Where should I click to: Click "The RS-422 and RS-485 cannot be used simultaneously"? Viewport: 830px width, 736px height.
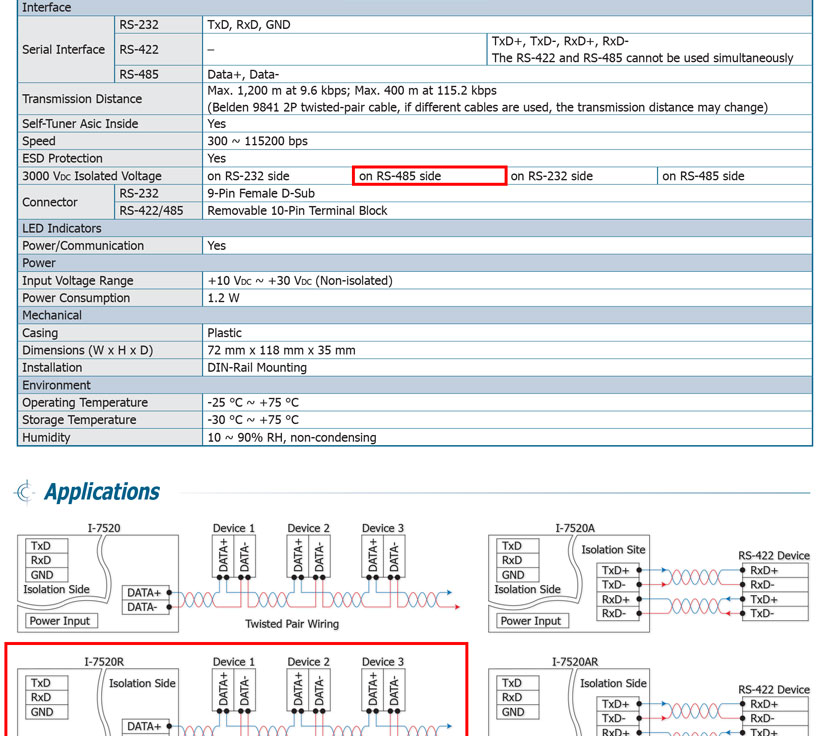coord(642,58)
